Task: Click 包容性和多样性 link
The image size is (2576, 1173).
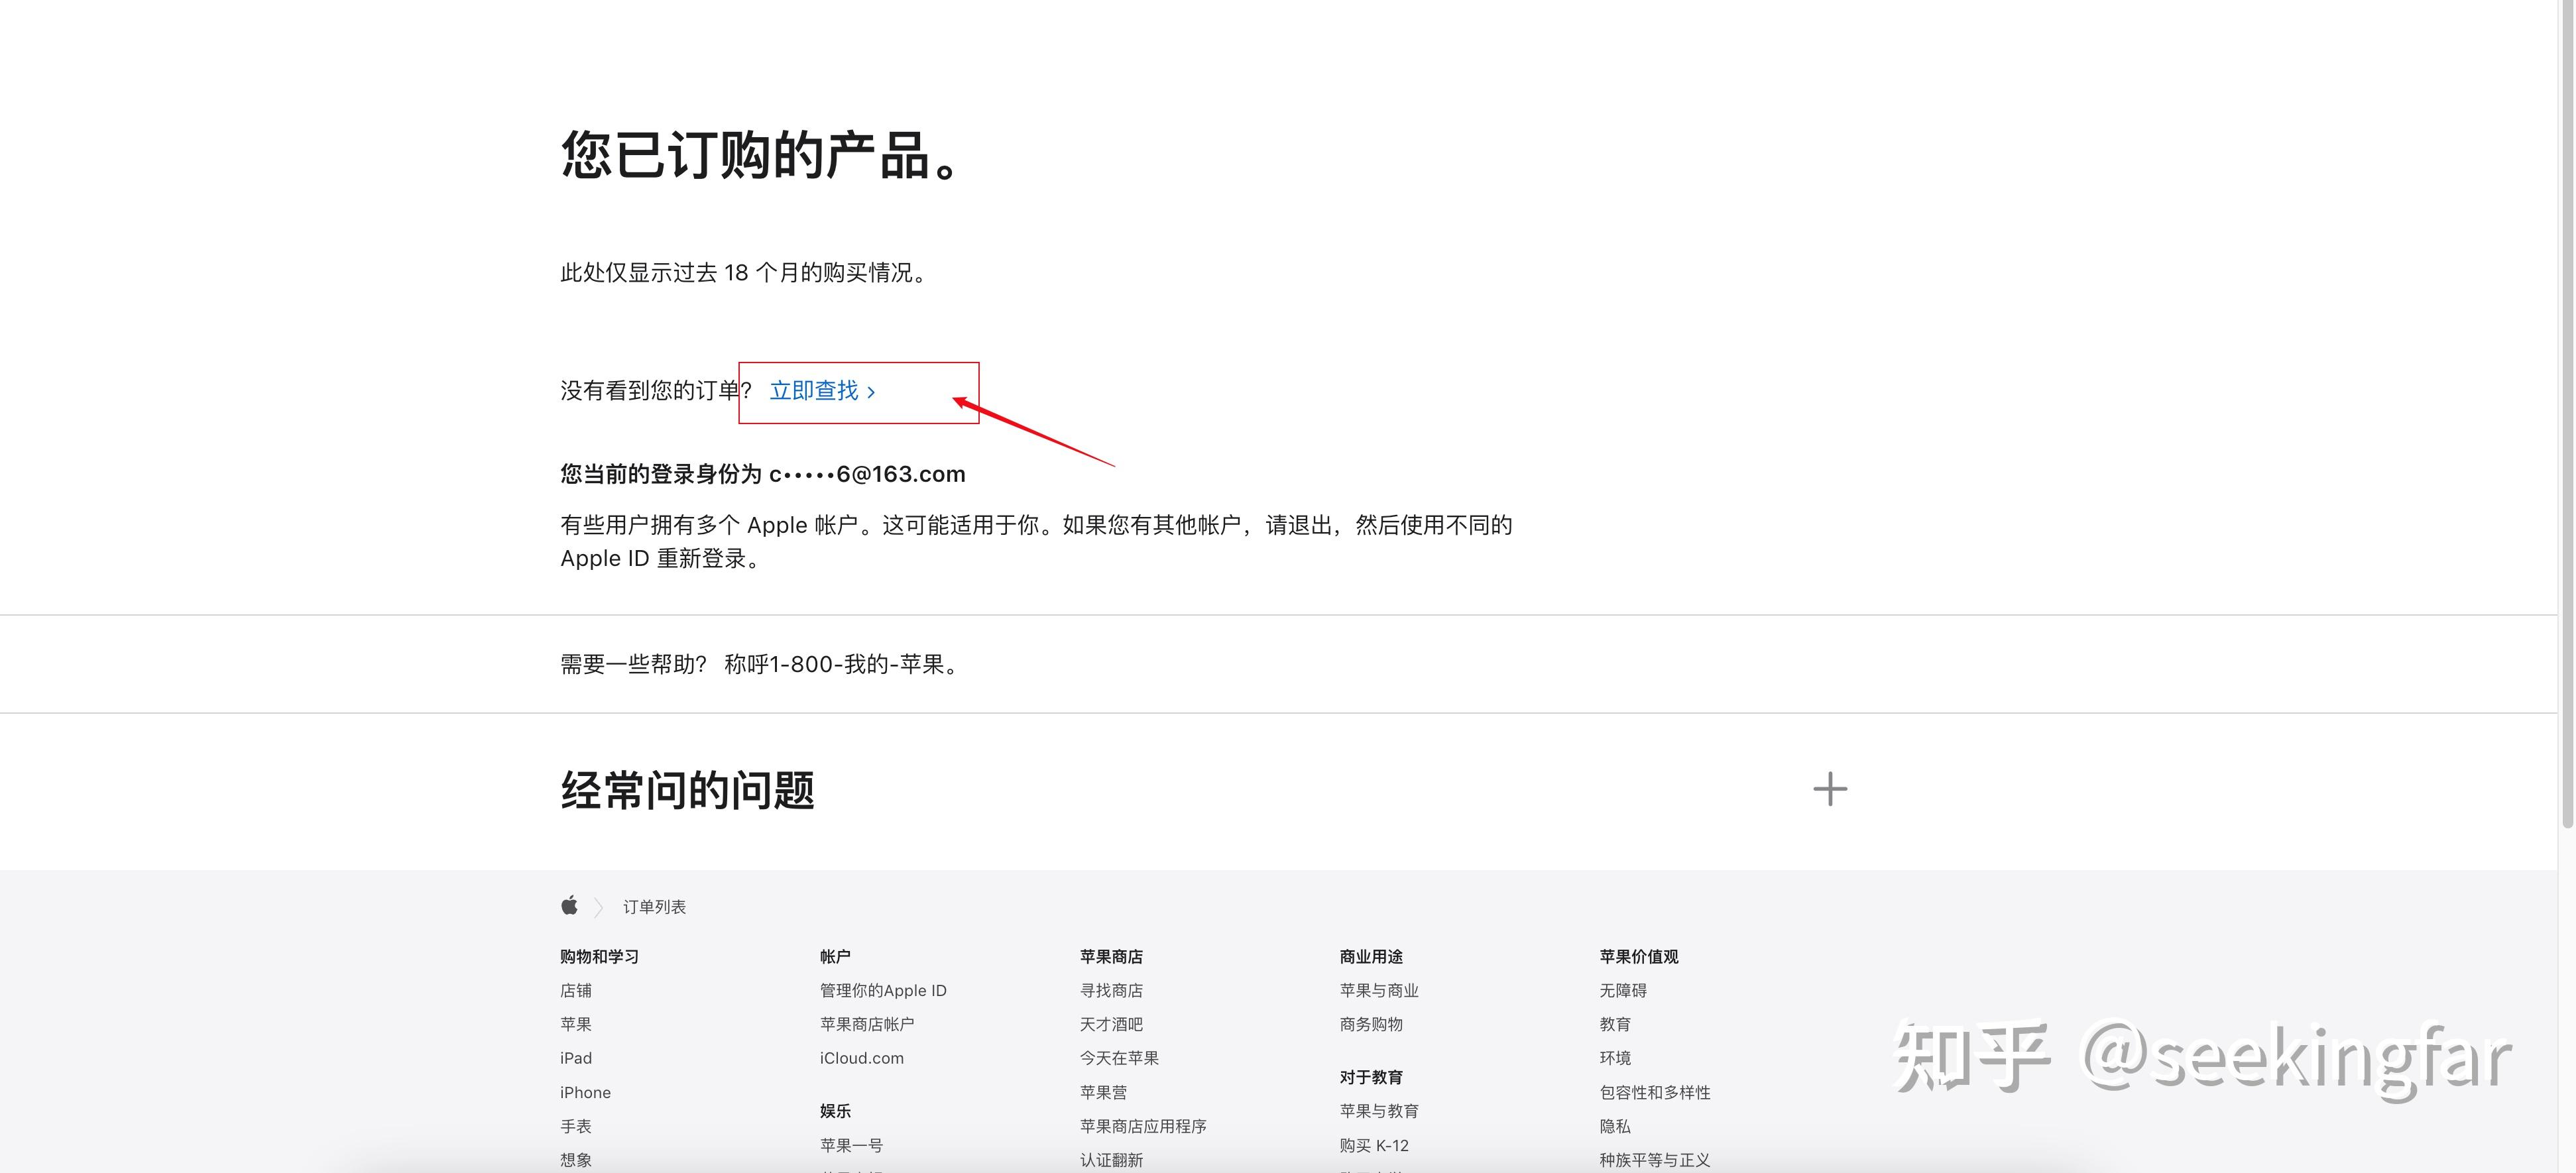Action: pos(1654,1092)
